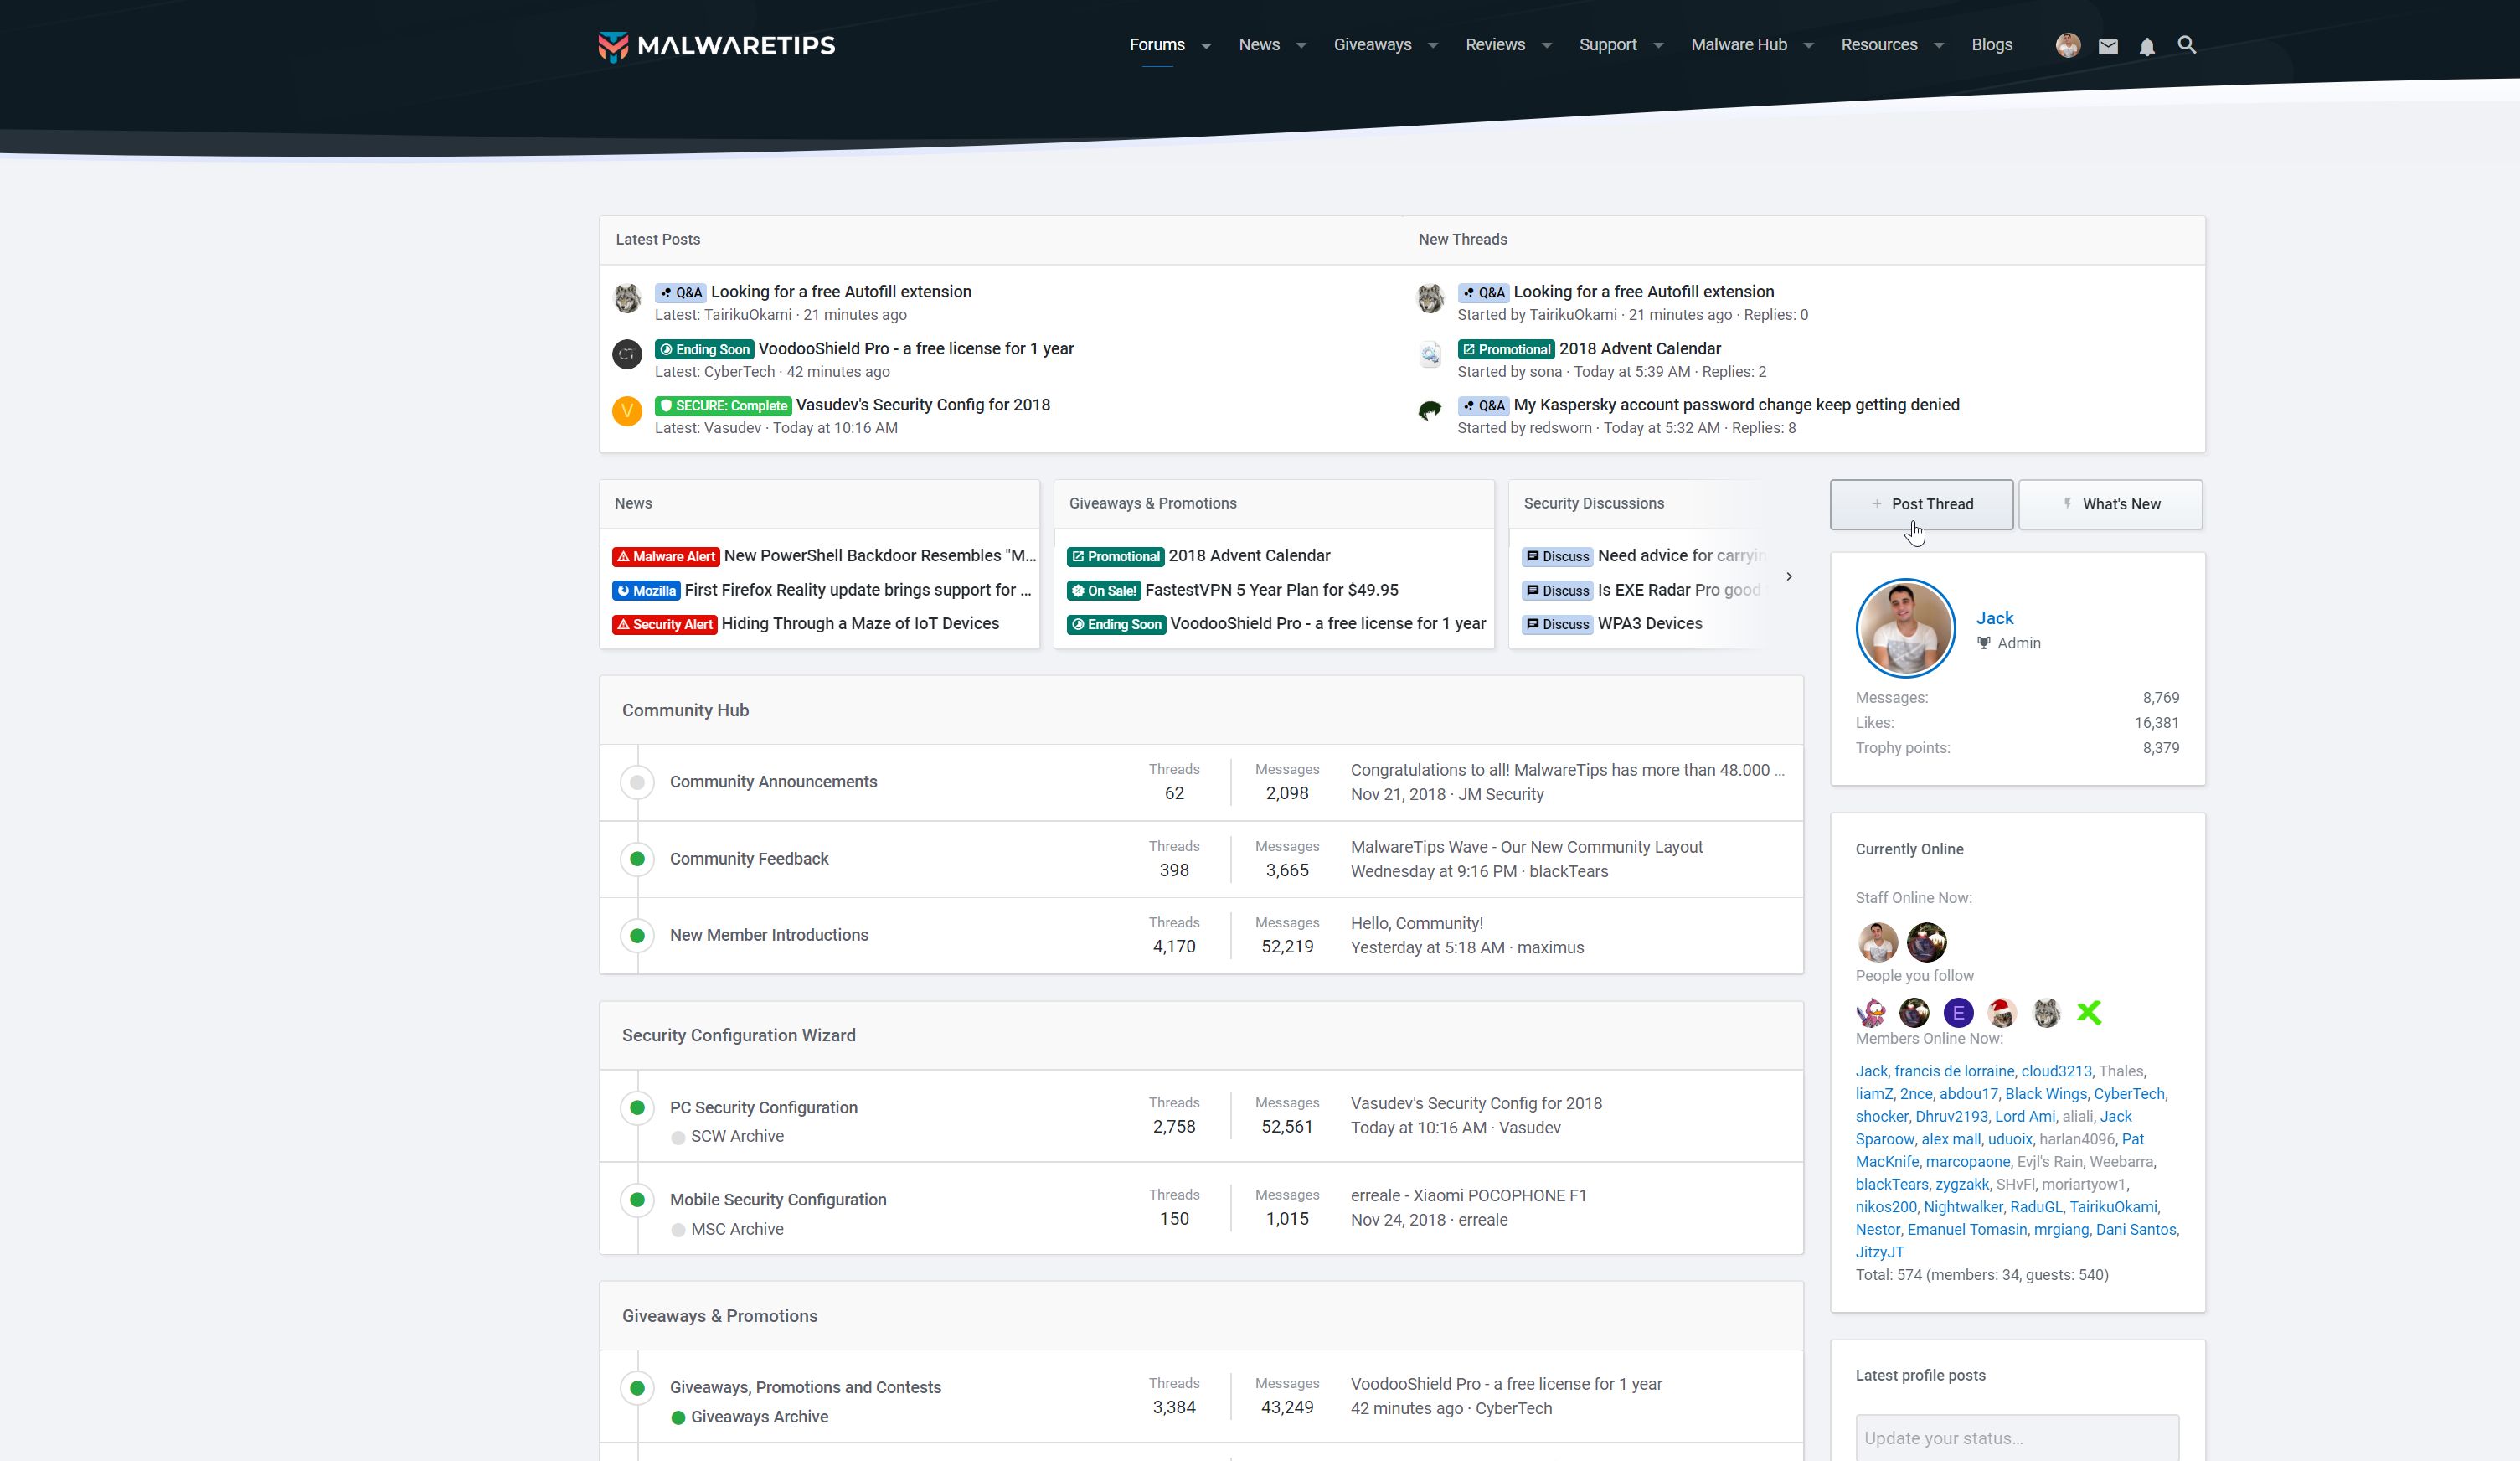The width and height of the screenshot is (2520, 1461).
Task: Click Community Announcements gray status indicator
Action: pos(637,782)
